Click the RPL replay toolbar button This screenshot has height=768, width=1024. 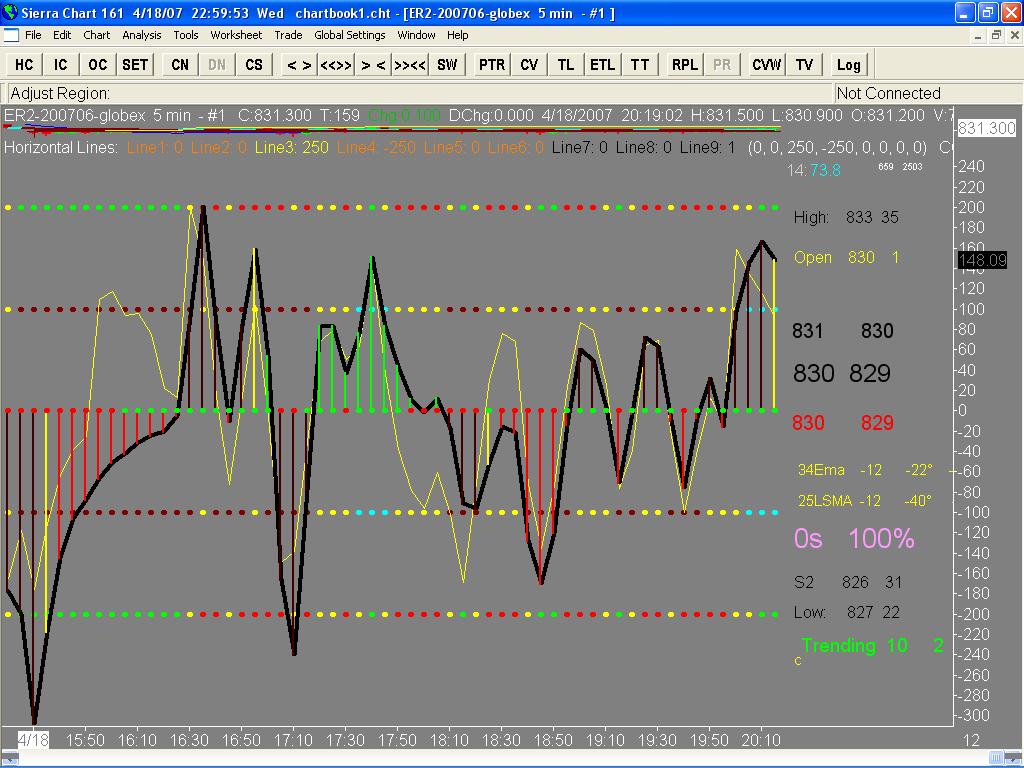(685, 65)
